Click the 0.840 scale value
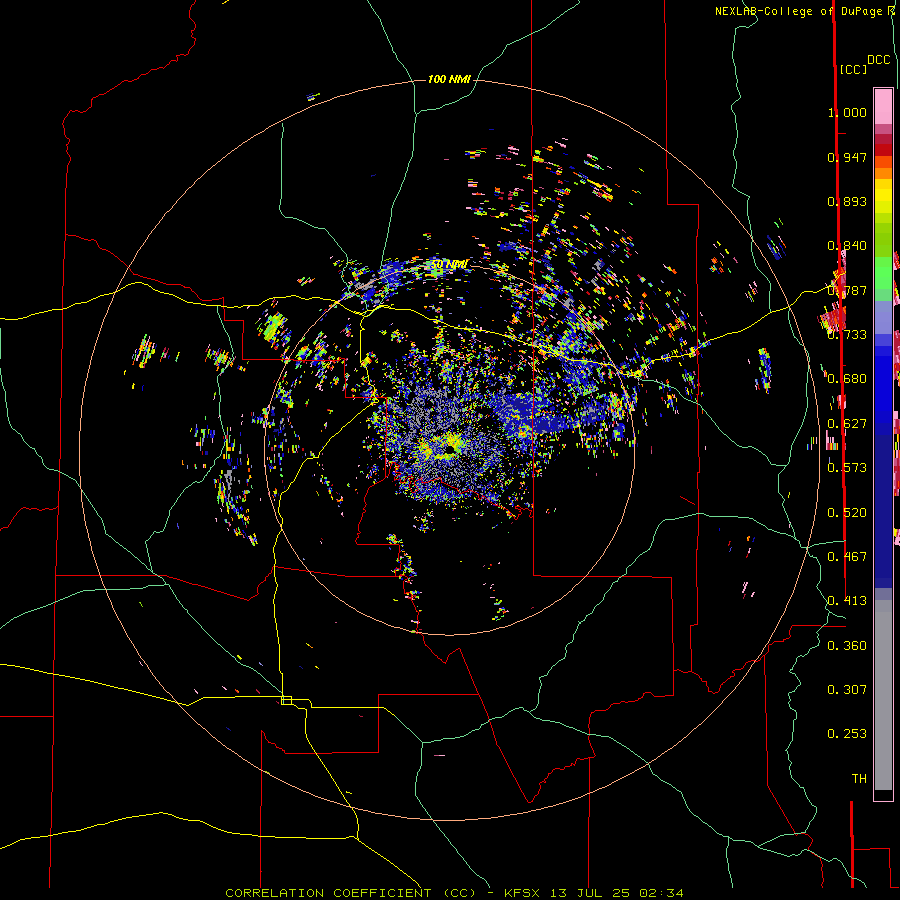Image resolution: width=900 pixels, height=900 pixels. (847, 245)
